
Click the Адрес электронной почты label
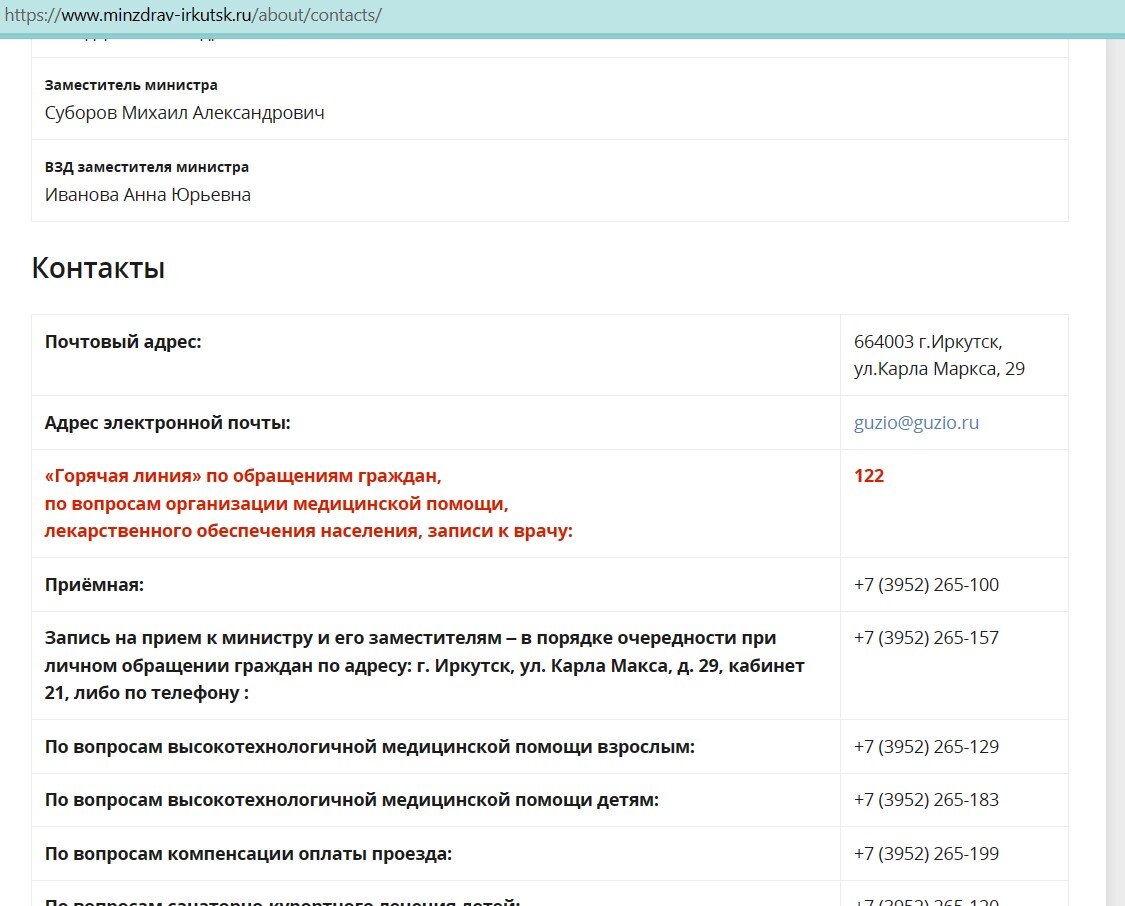[167, 423]
